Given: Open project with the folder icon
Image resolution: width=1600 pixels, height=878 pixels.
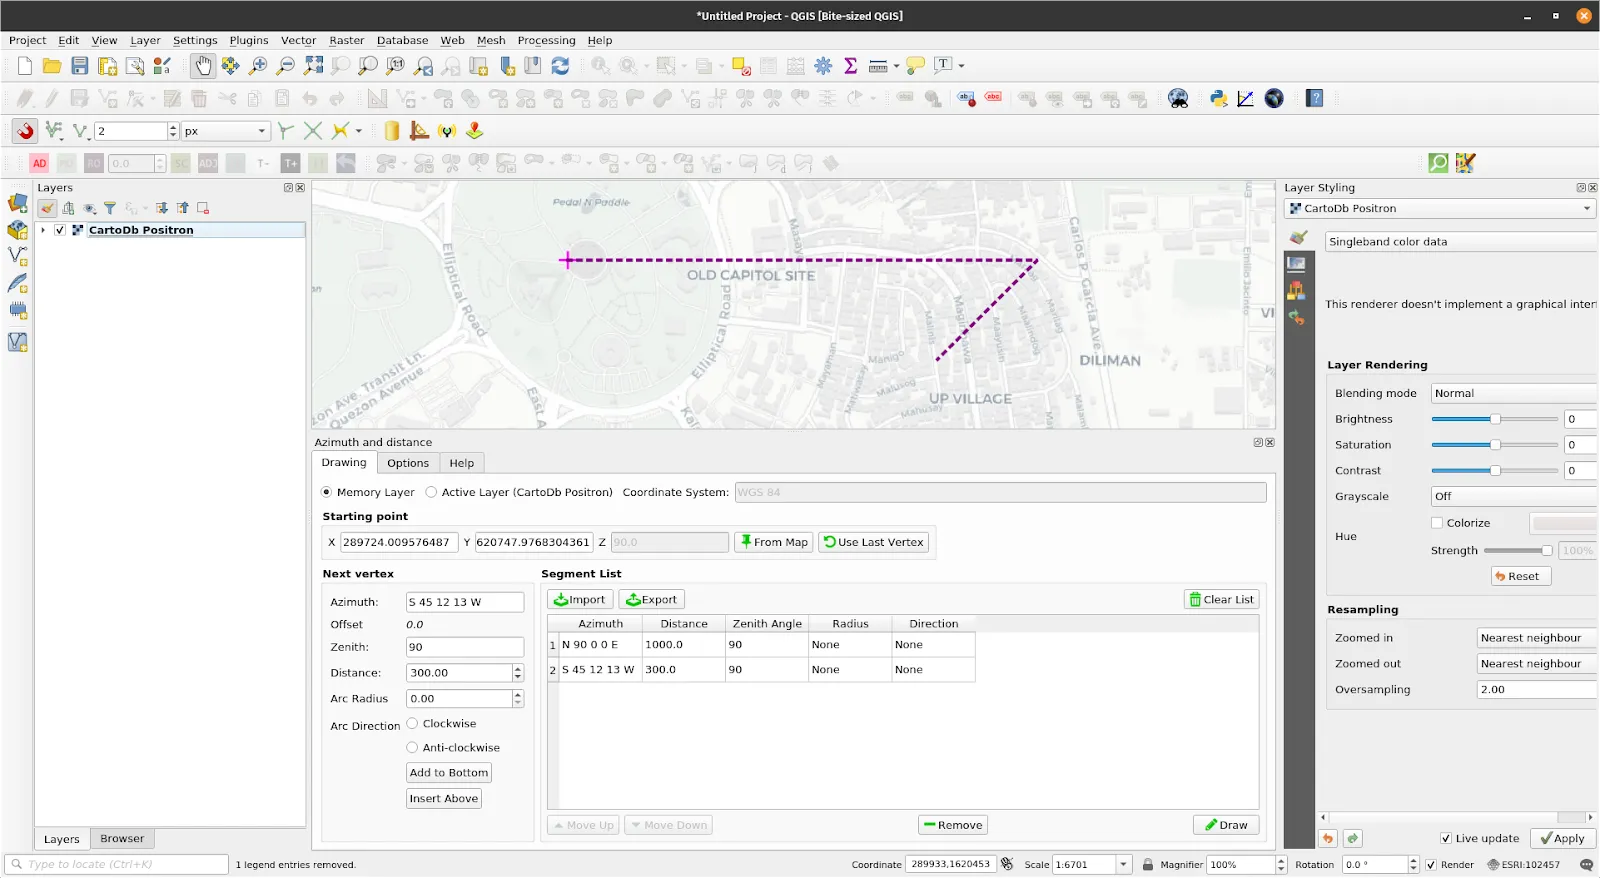Looking at the screenshot, I should 52,66.
